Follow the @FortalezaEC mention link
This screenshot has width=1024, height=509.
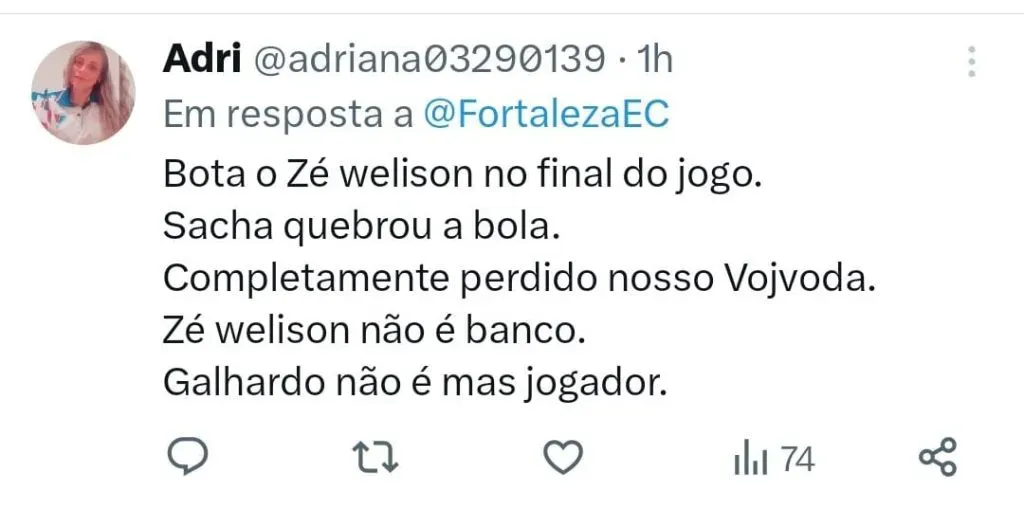pos(546,115)
